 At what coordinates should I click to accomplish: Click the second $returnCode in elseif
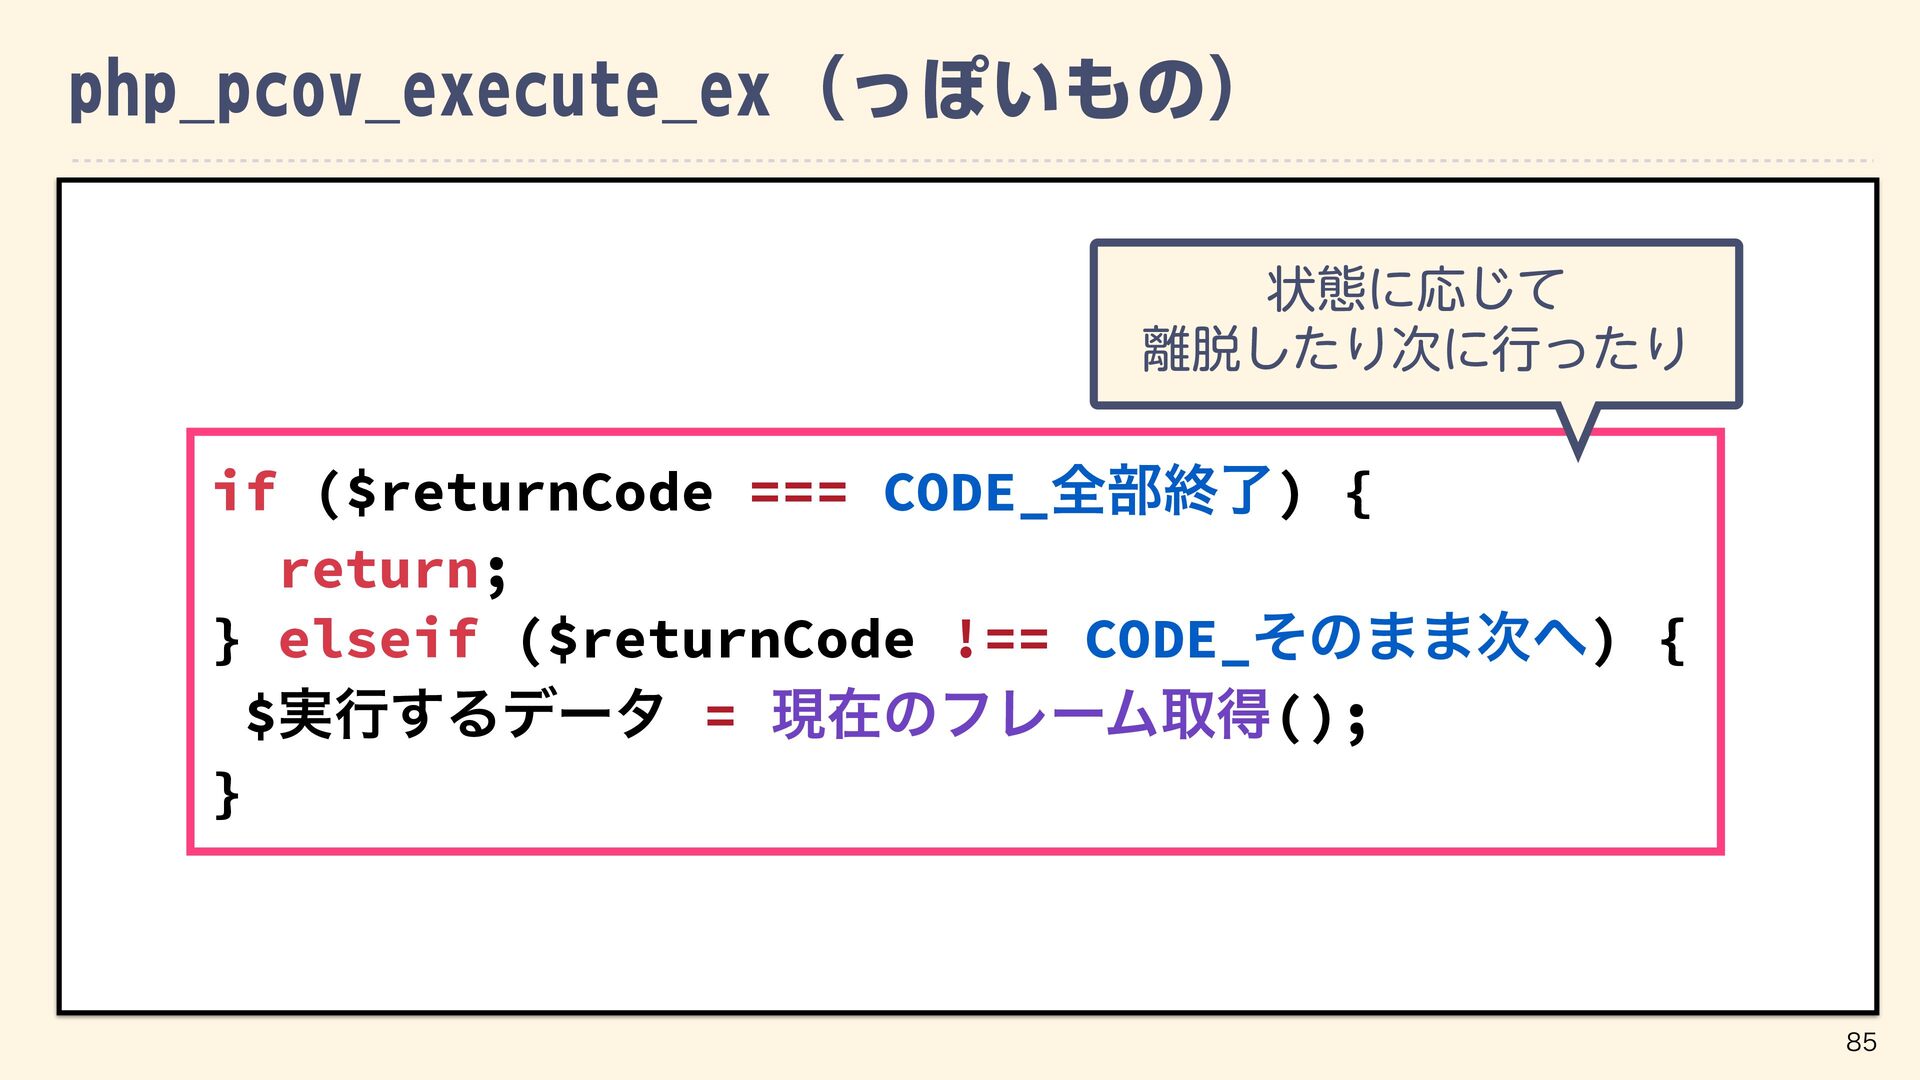click(731, 639)
